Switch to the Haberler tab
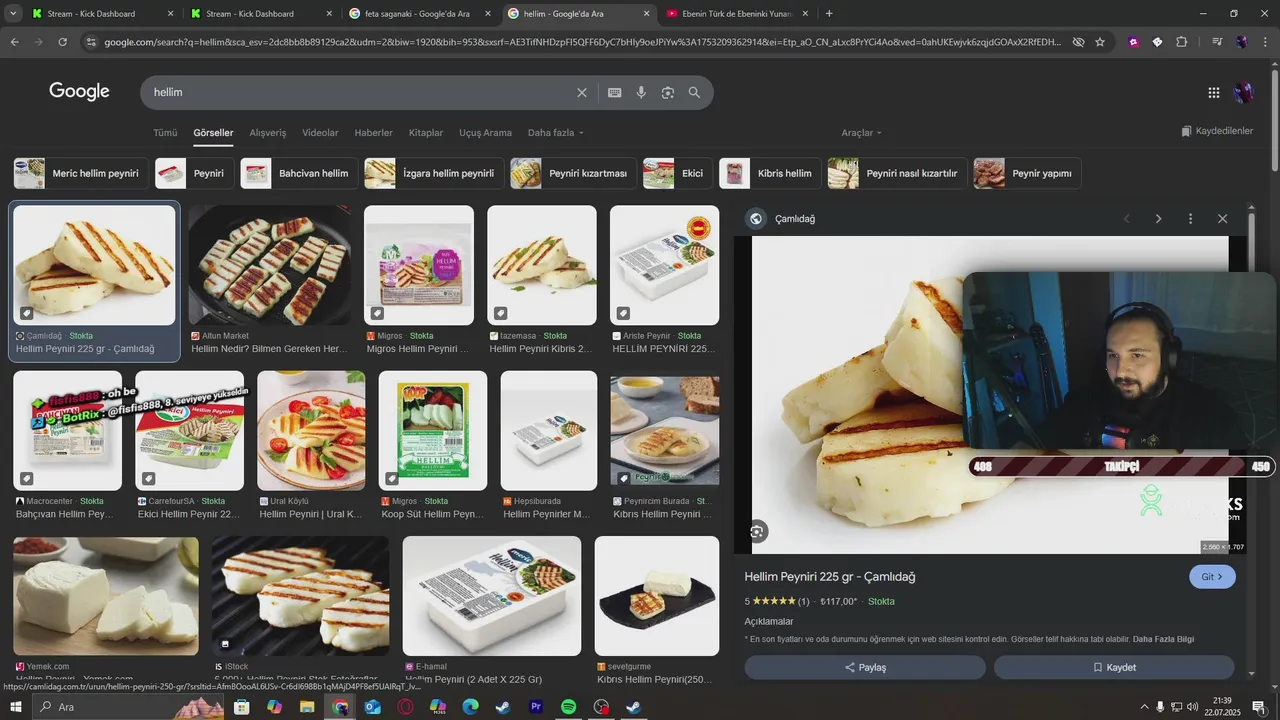The height and width of the screenshot is (720, 1280). pyautogui.click(x=374, y=132)
